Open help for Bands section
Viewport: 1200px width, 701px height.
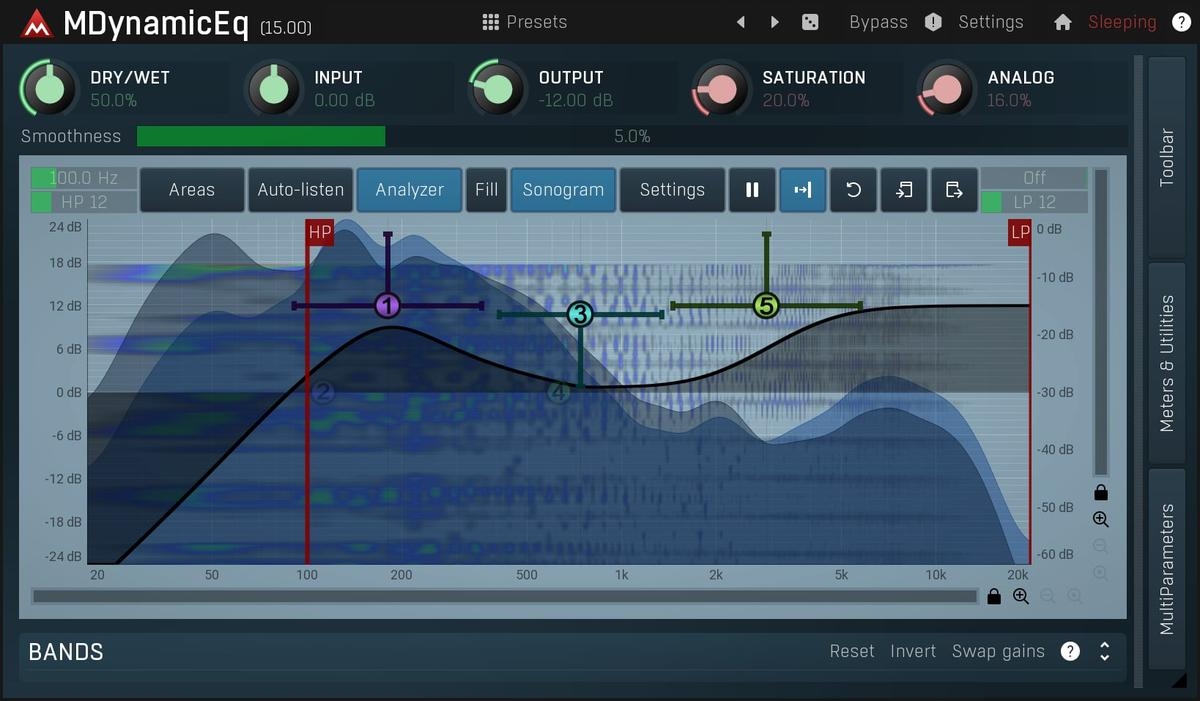pos(1070,652)
